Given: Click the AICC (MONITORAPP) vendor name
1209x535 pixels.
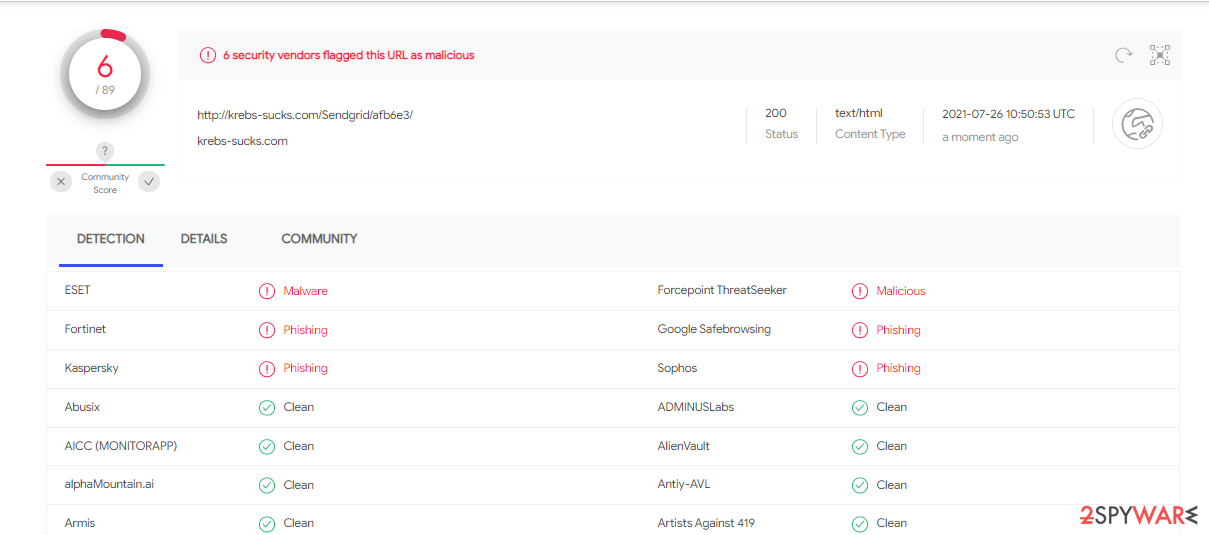Looking at the screenshot, I should [121, 446].
